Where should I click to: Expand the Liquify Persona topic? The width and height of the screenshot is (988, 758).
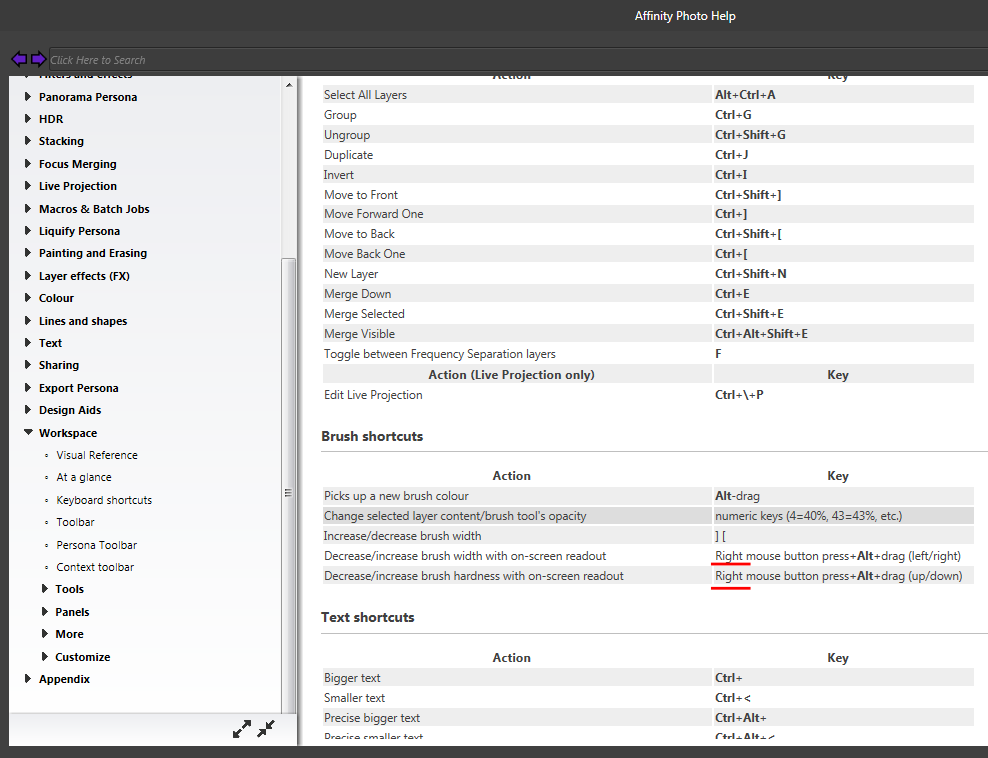coord(28,231)
